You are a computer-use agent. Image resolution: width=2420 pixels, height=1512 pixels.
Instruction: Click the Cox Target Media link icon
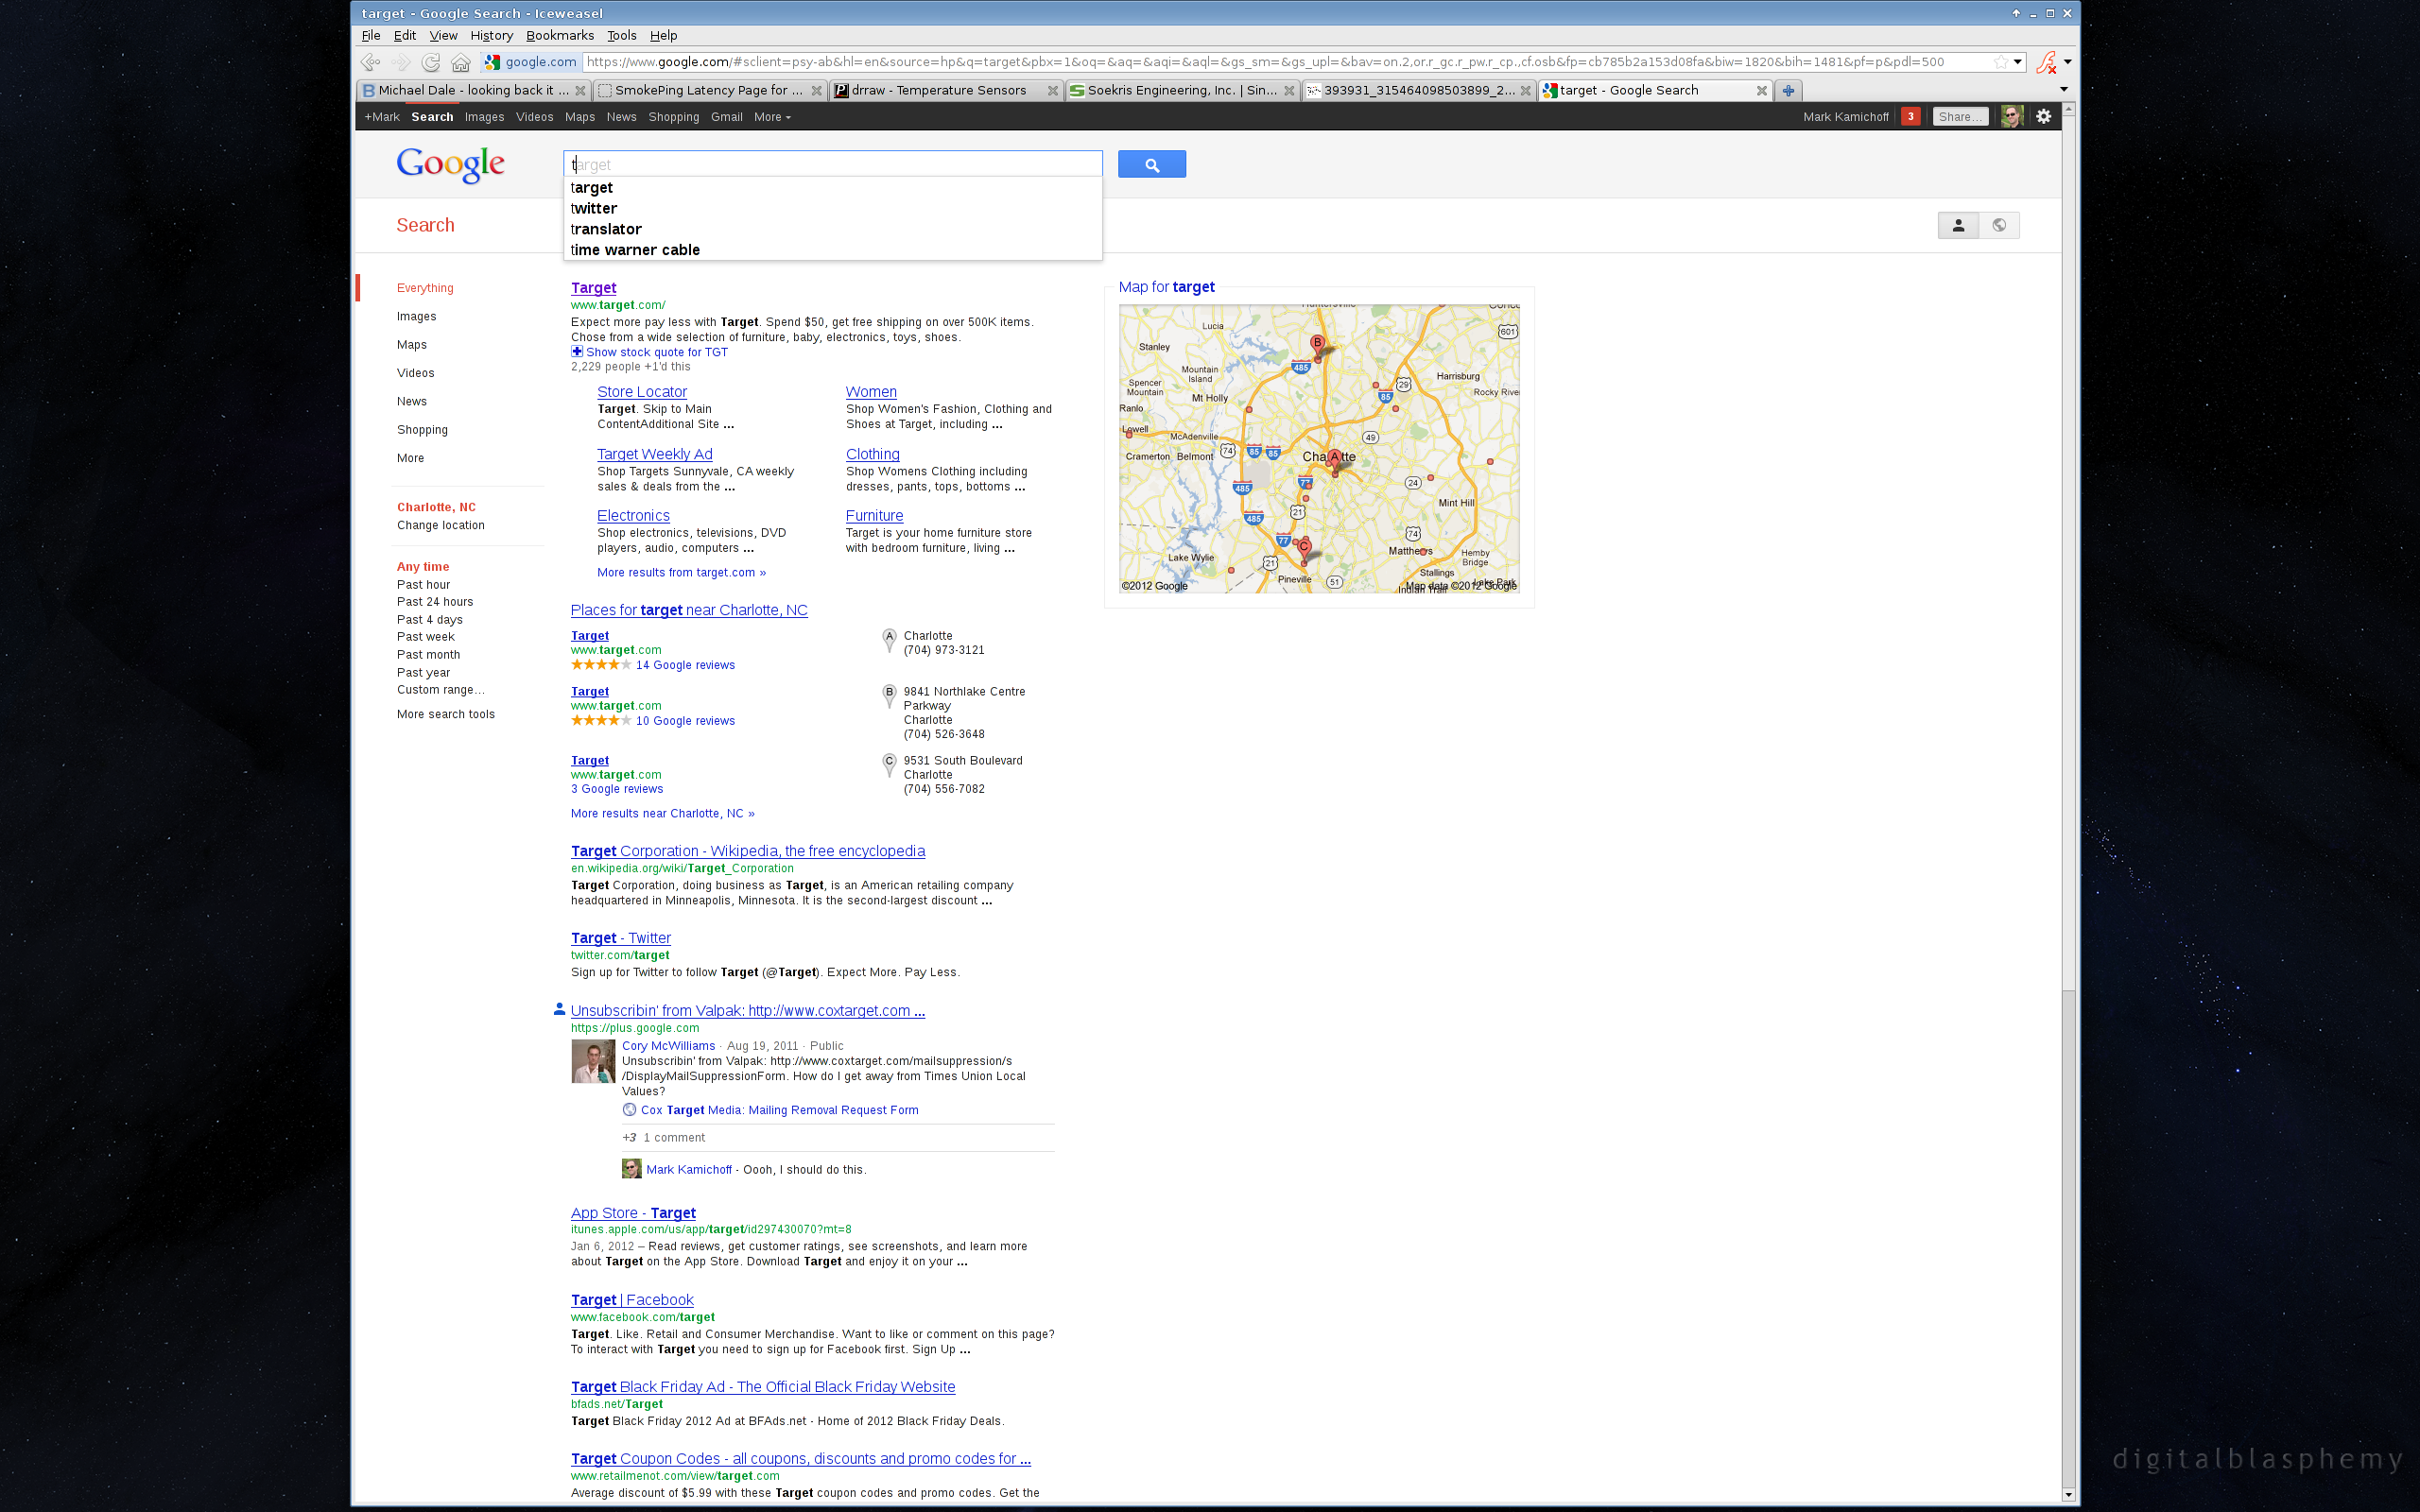(629, 1110)
